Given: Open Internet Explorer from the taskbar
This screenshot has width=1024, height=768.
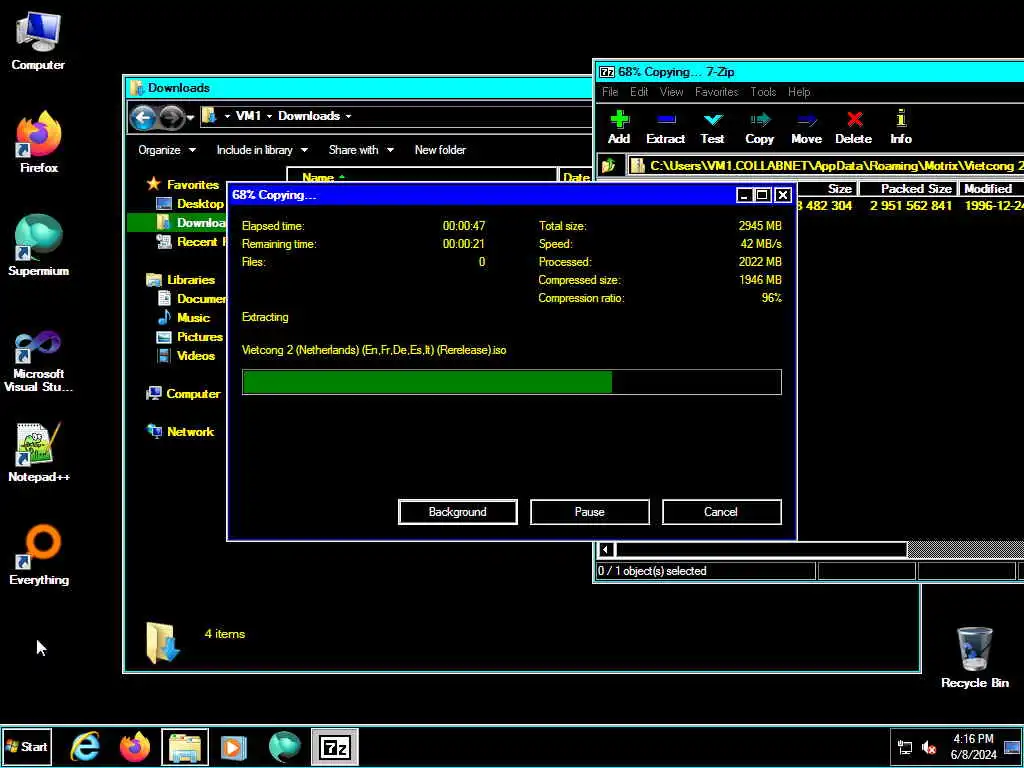Looking at the screenshot, I should (86, 746).
